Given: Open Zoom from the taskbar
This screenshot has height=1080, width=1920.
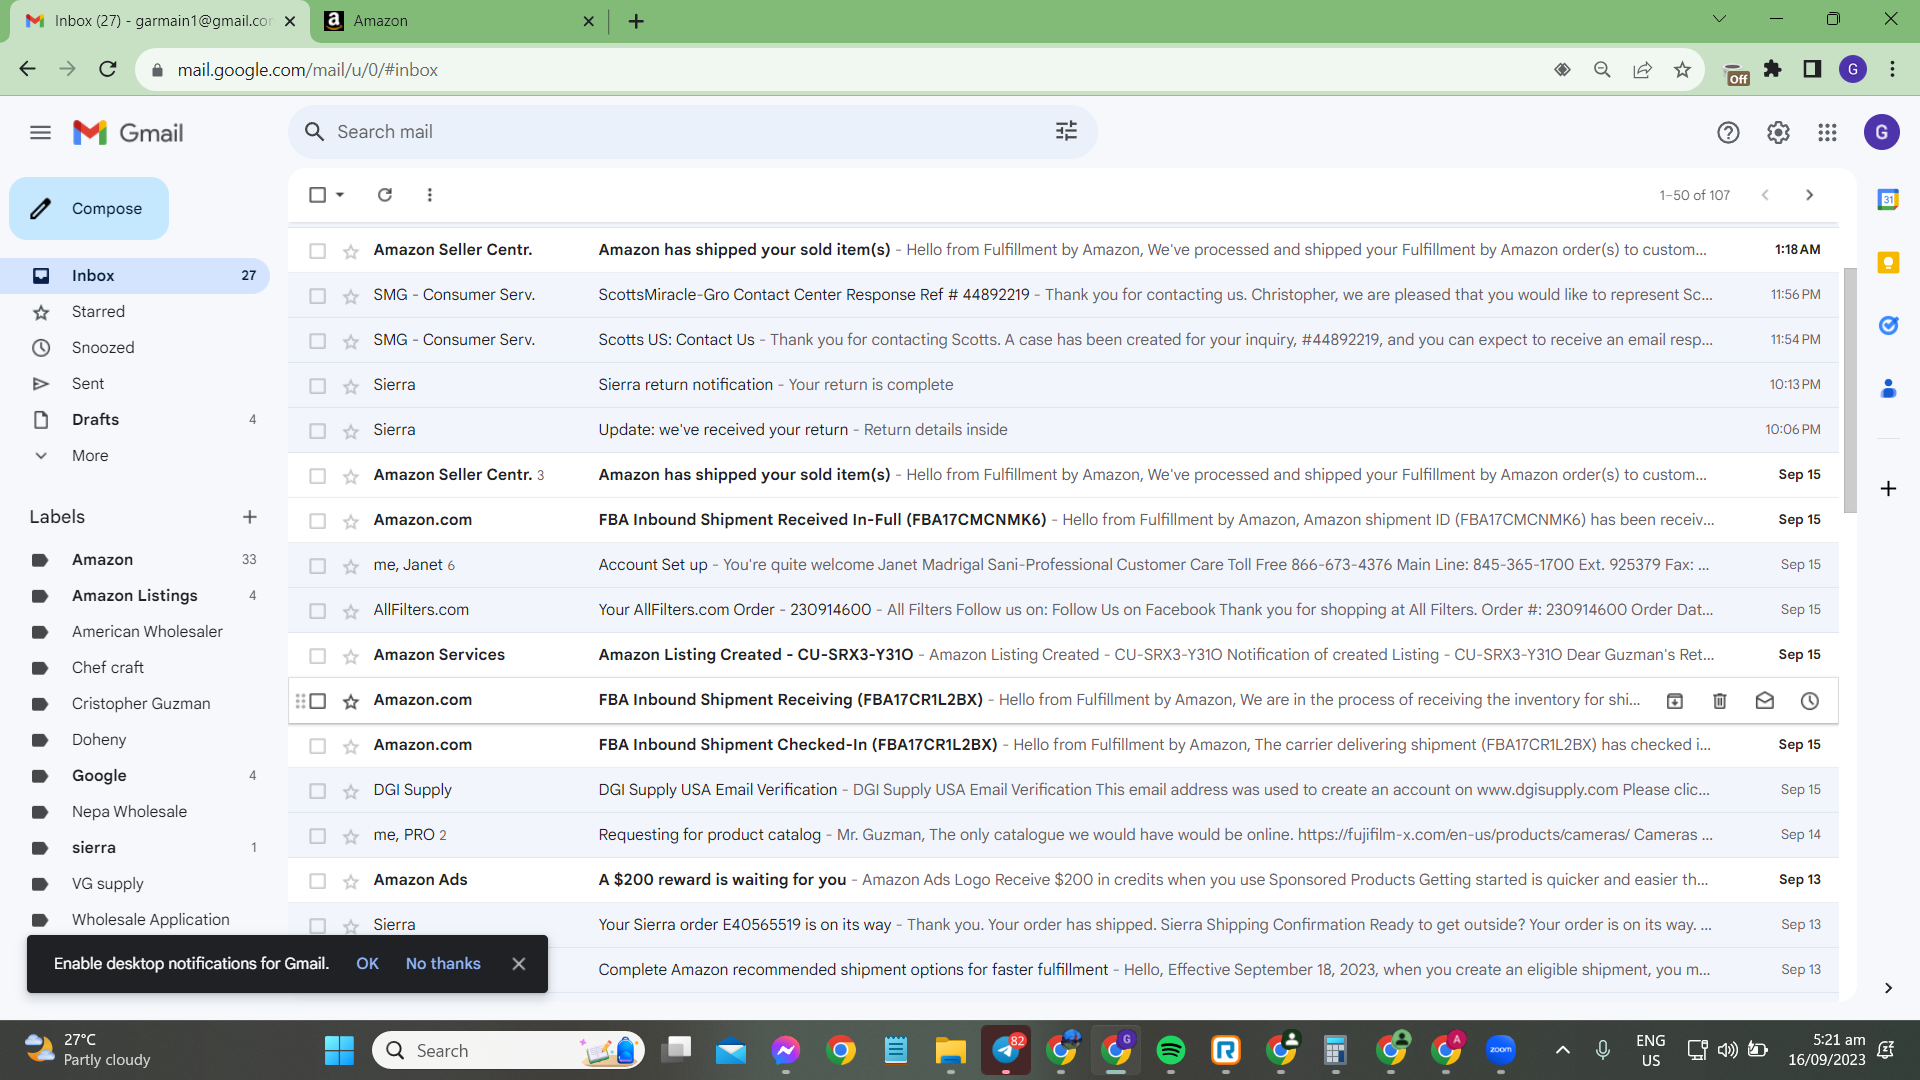Looking at the screenshot, I should (x=1501, y=1050).
